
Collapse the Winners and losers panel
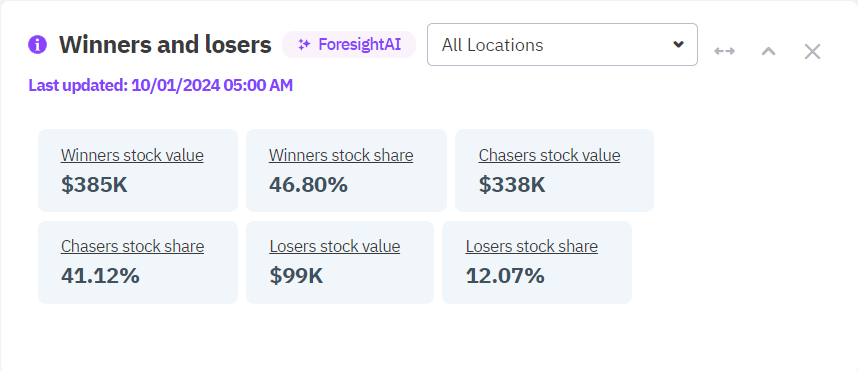pyautogui.click(x=769, y=51)
